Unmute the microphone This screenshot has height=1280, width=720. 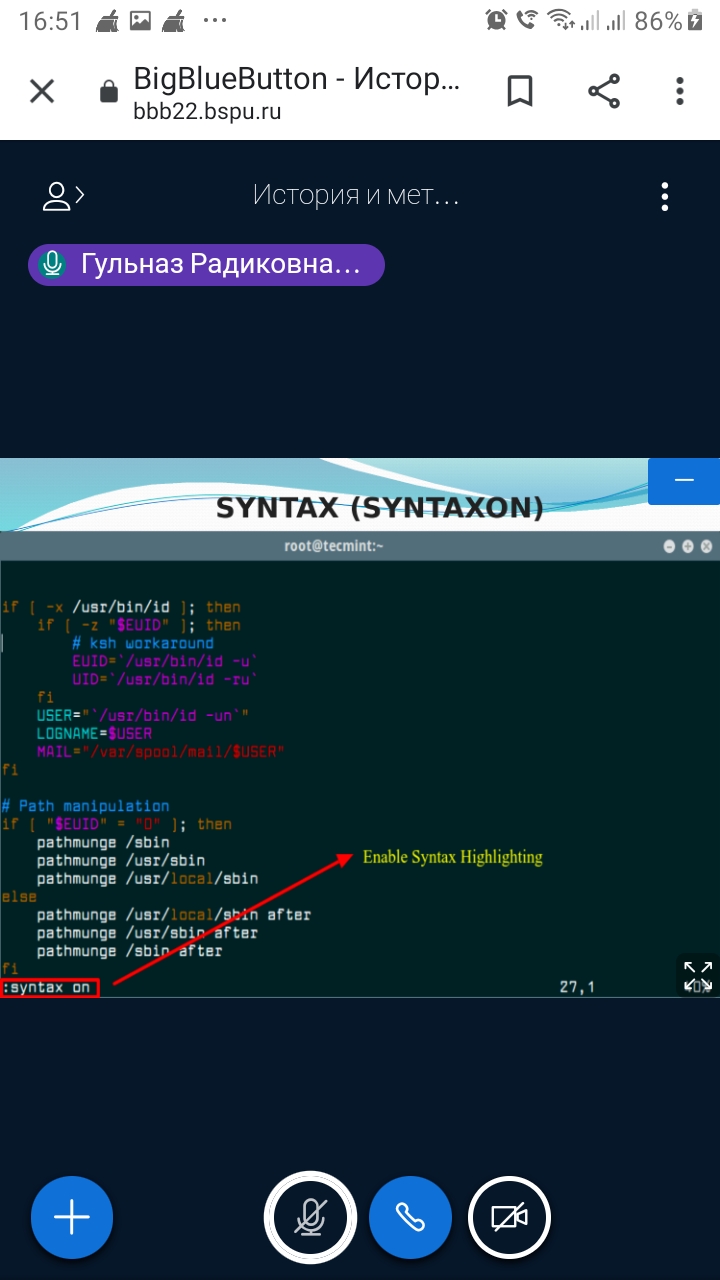[310, 1217]
